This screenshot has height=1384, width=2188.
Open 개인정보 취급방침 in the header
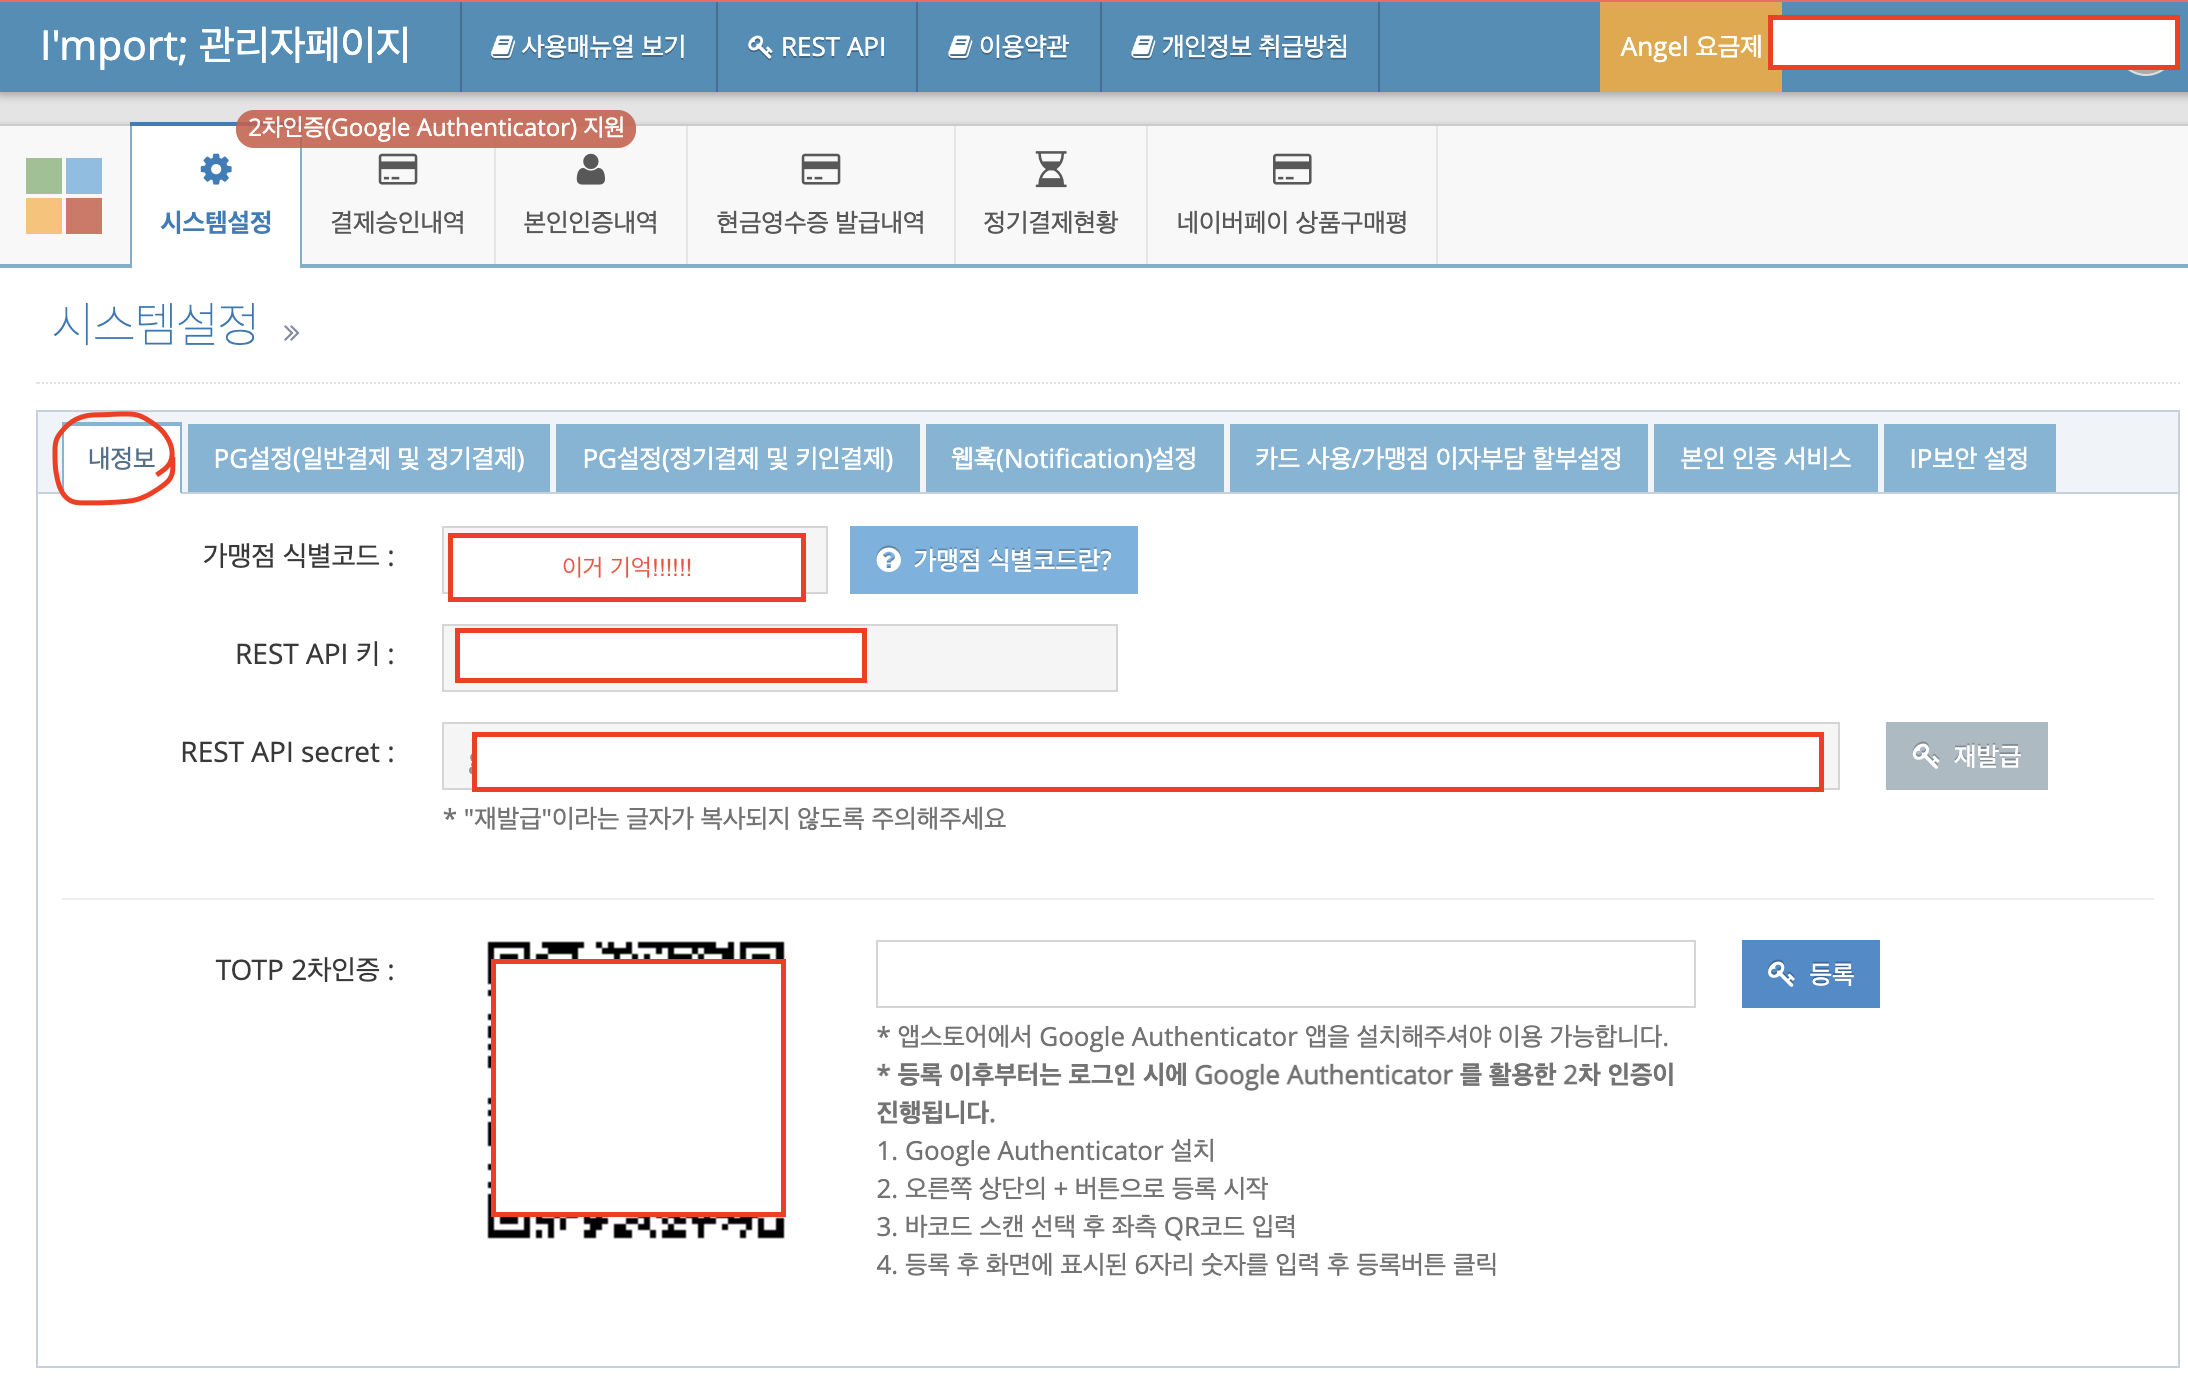1239,46
